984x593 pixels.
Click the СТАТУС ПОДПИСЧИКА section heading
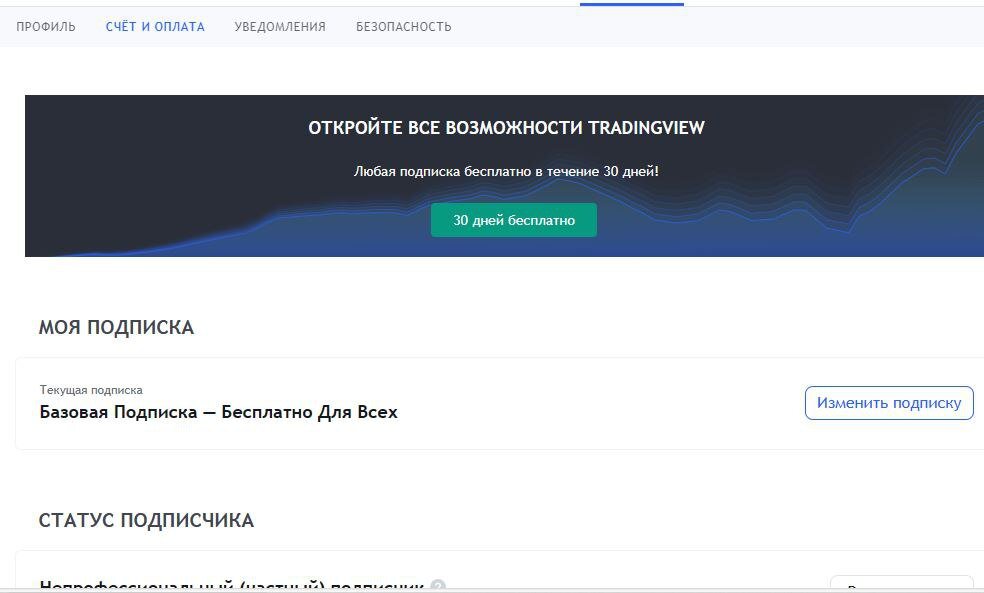(x=146, y=520)
